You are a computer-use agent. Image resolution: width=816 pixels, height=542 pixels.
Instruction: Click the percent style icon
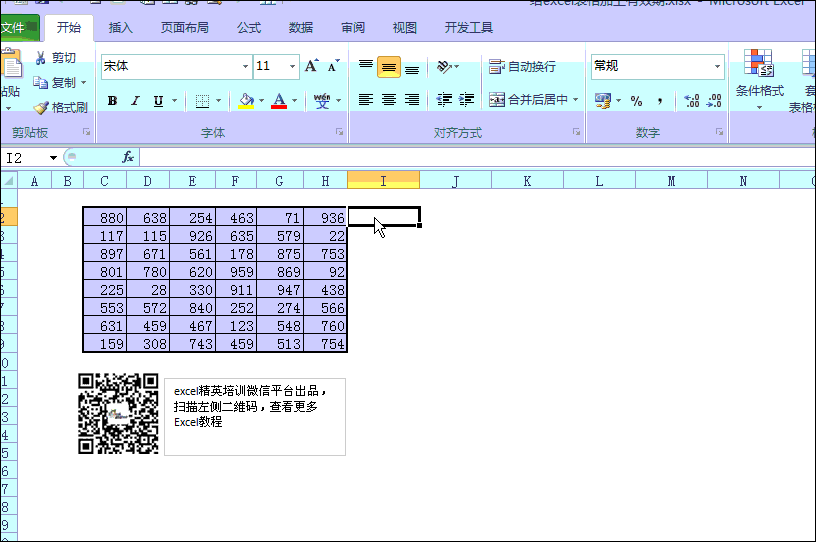coord(636,100)
